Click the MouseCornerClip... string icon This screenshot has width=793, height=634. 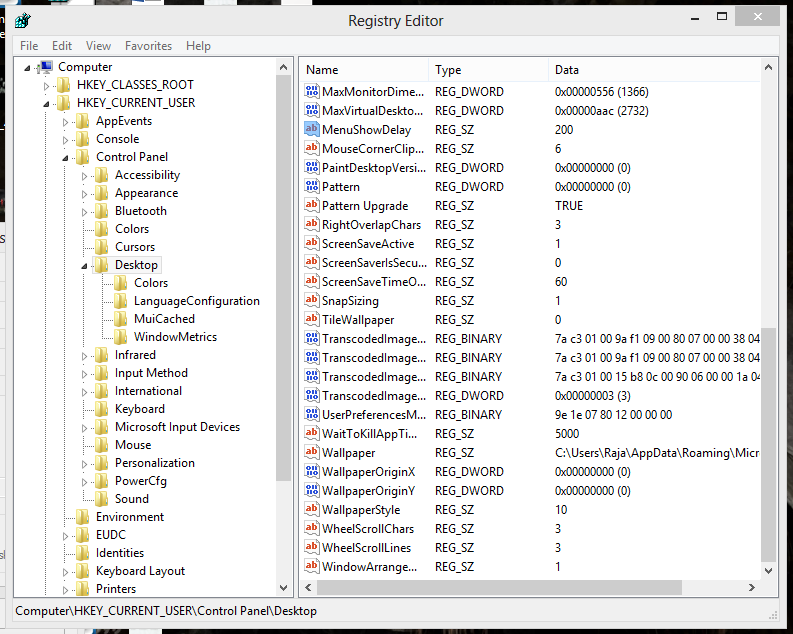pos(312,148)
